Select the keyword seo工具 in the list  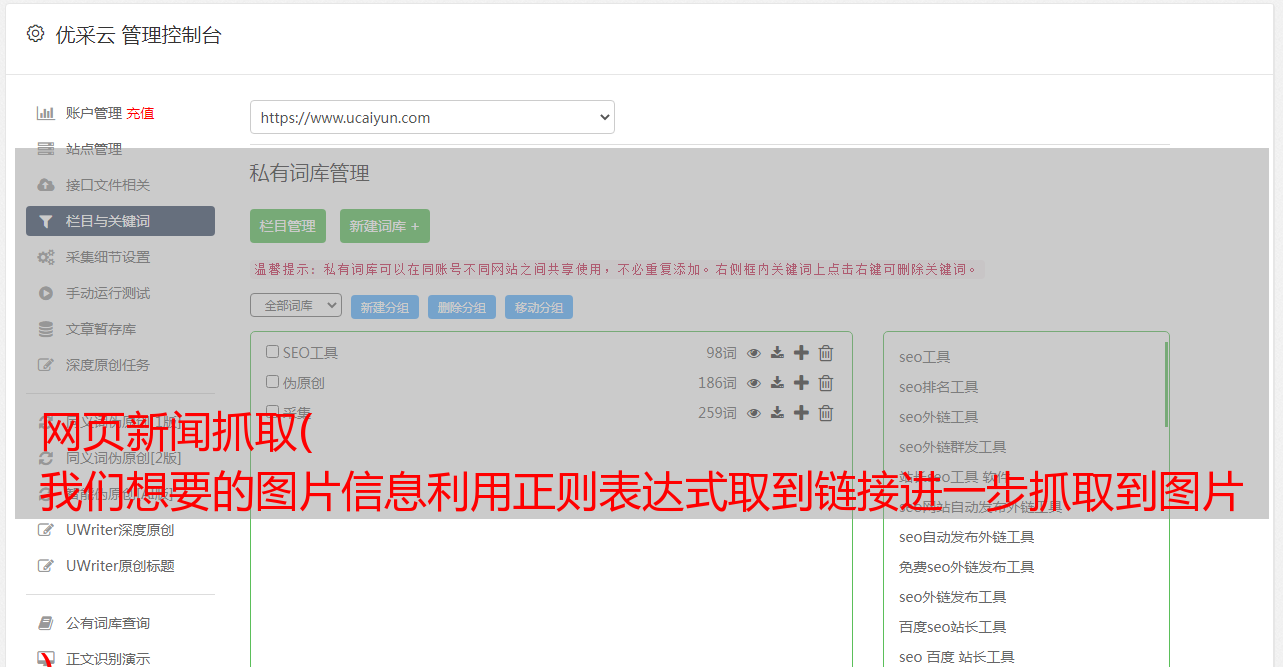coord(924,357)
